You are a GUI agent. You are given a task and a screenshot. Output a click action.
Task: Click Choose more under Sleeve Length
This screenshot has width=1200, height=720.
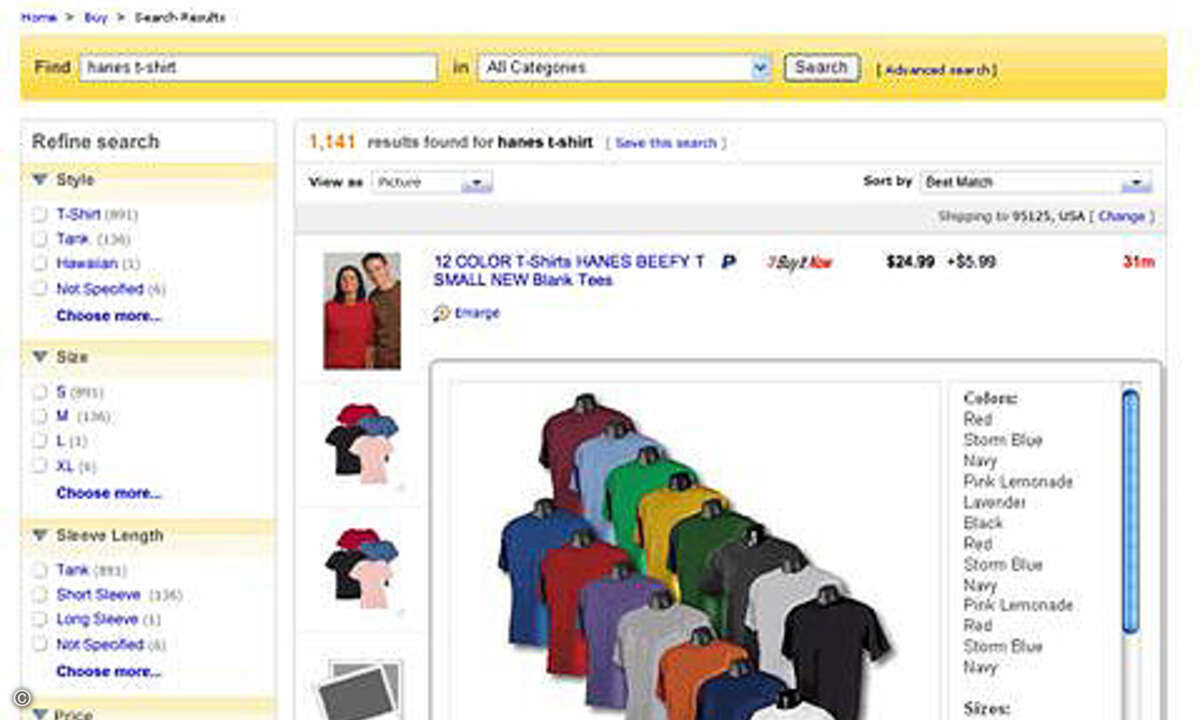point(108,671)
